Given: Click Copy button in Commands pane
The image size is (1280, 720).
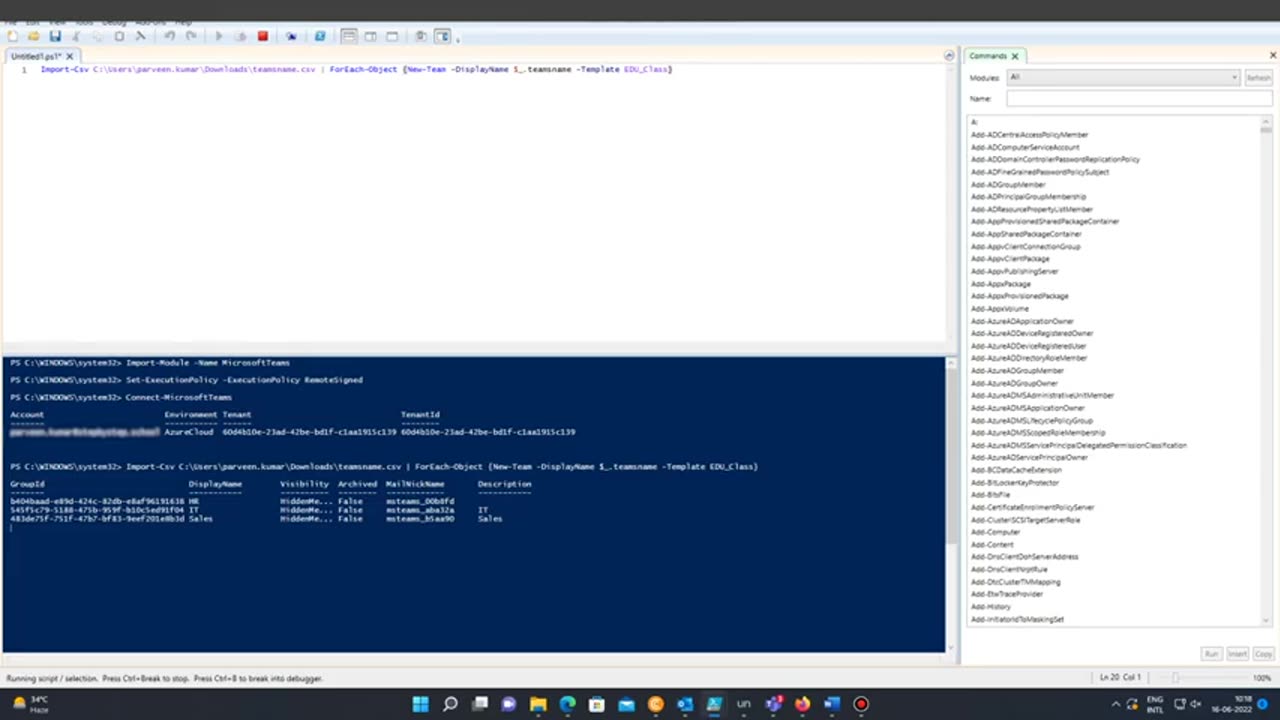Looking at the screenshot, I should tap(1263, 654).
